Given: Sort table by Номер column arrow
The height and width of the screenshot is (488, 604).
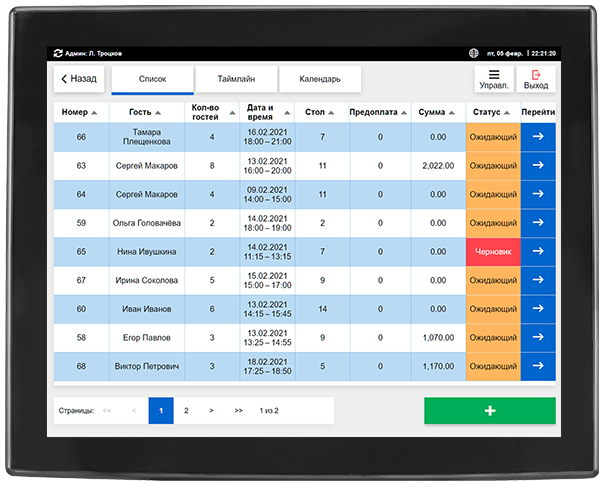Looking at the screenshot, I should coord(94,113).
